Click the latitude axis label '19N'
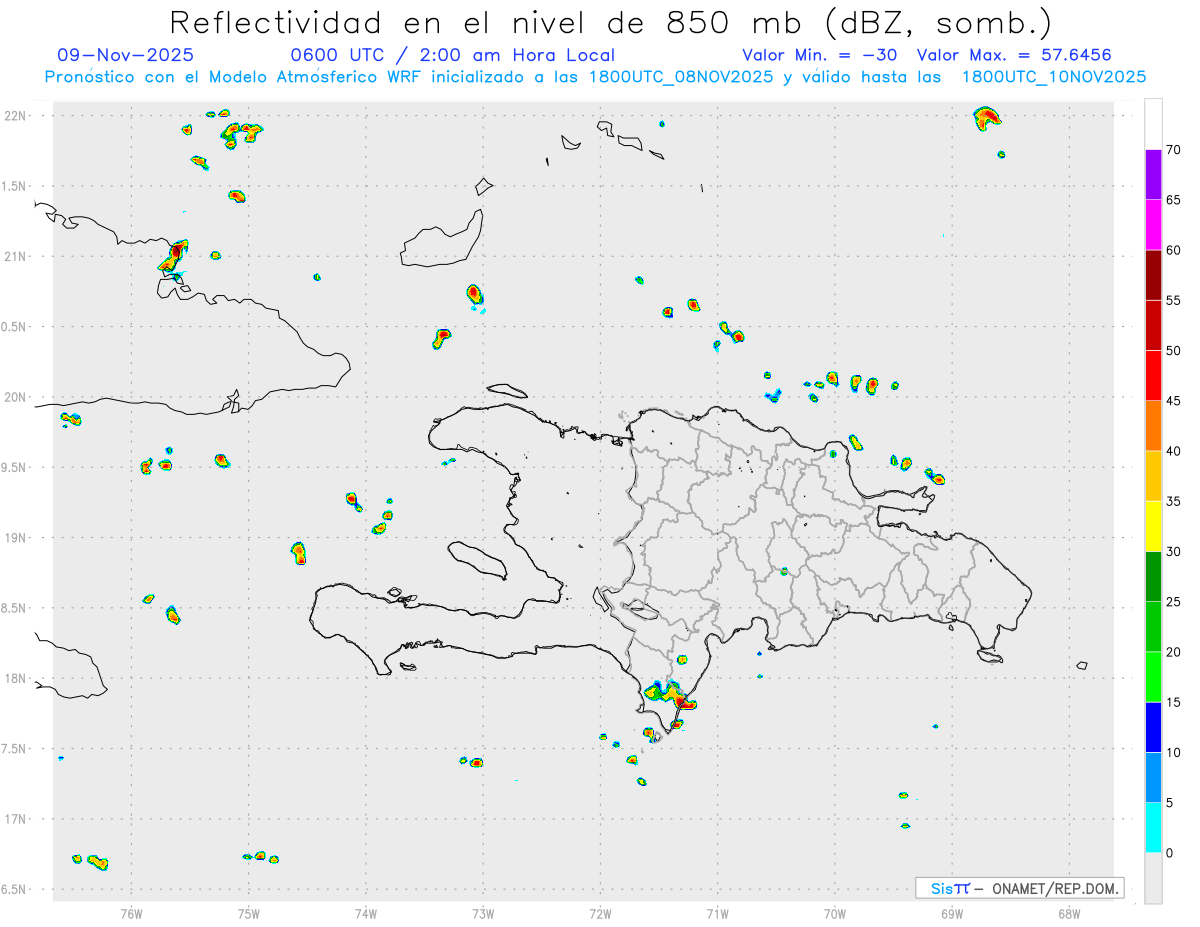 (17, 538)
